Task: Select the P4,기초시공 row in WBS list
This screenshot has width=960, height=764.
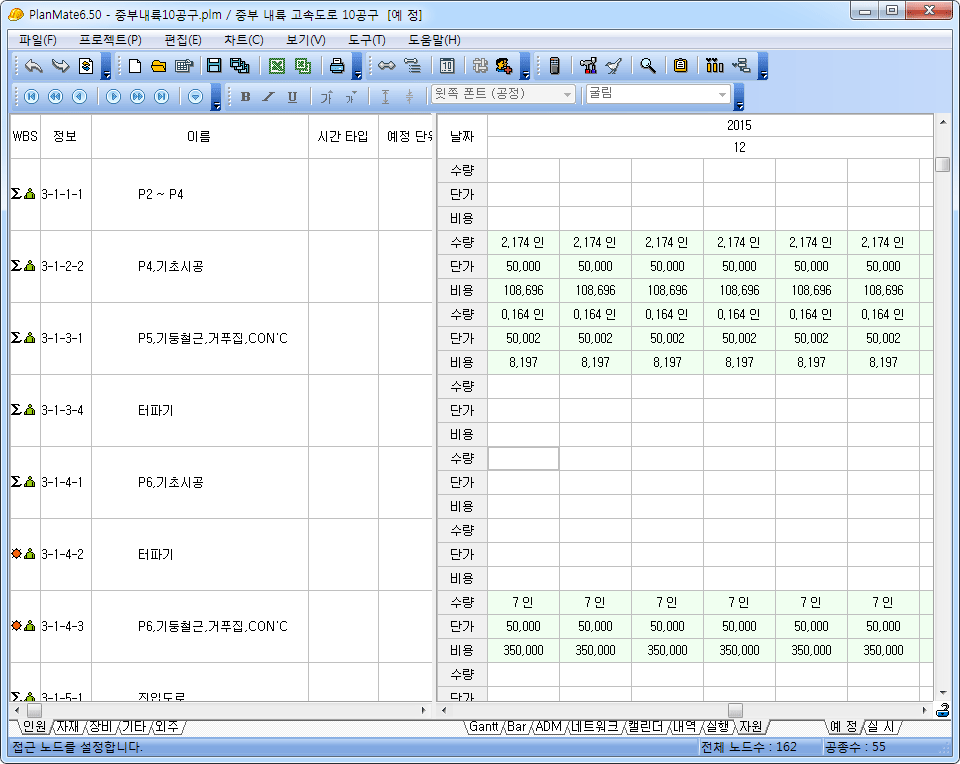Action: pyautogui.click(x=171, y=266)
